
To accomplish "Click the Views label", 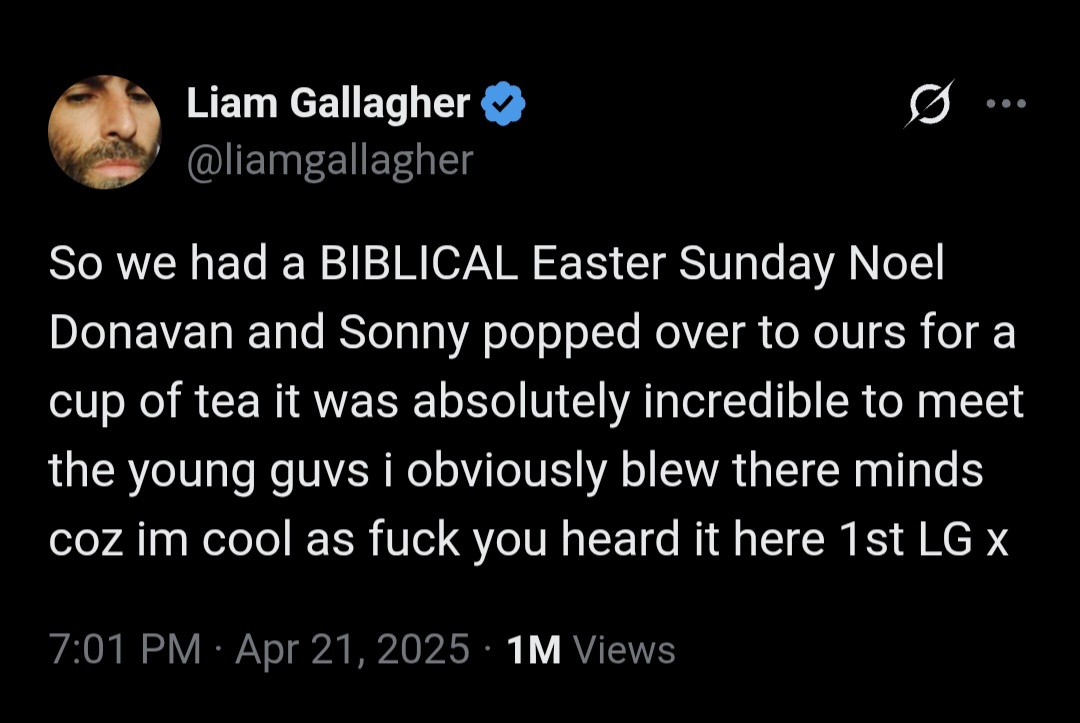I will (x=624, y=649).
